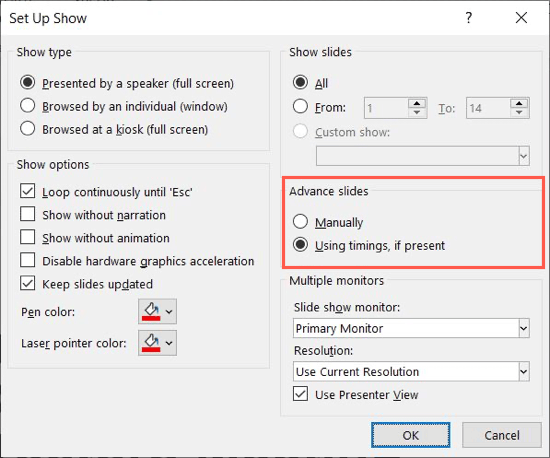
Task: Click the help question mark icon
Action: click(x=469, y=18)
